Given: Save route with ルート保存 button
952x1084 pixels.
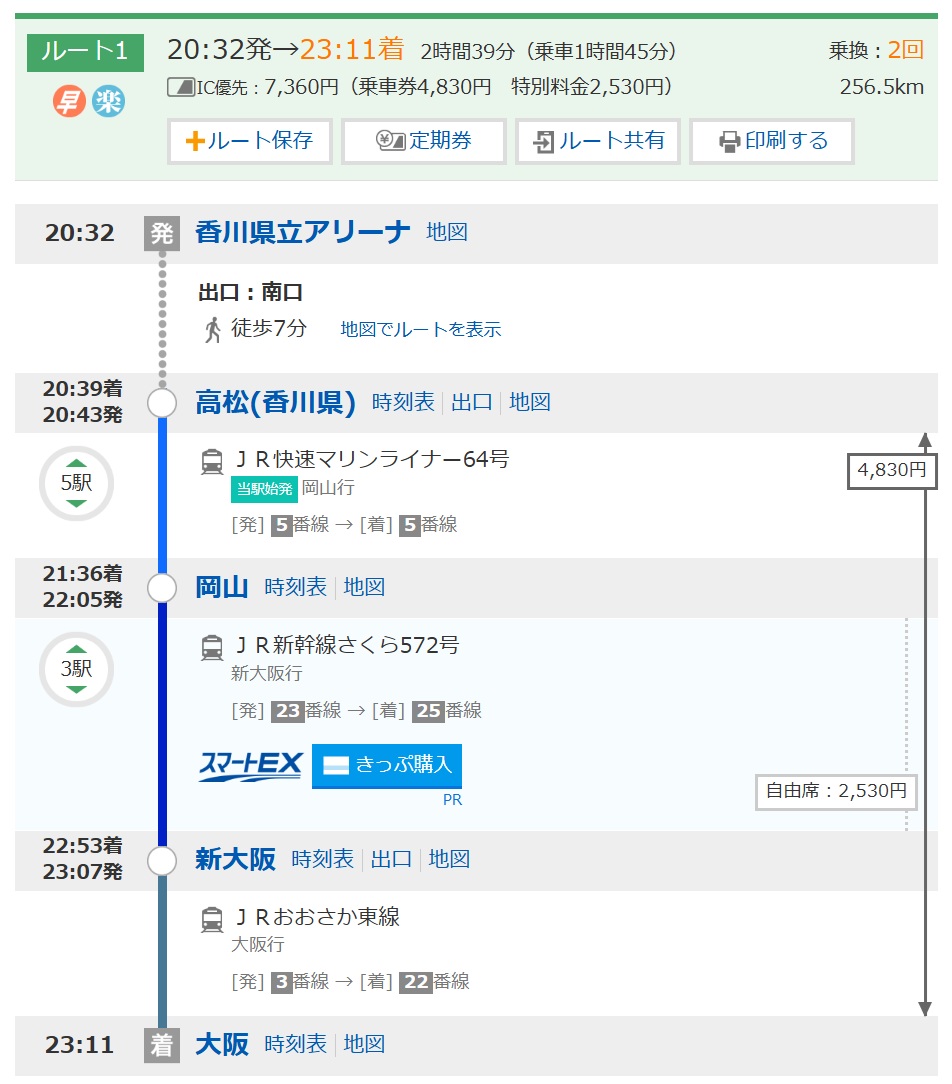Looking at the screenshot, I should [x=249, y=141].
